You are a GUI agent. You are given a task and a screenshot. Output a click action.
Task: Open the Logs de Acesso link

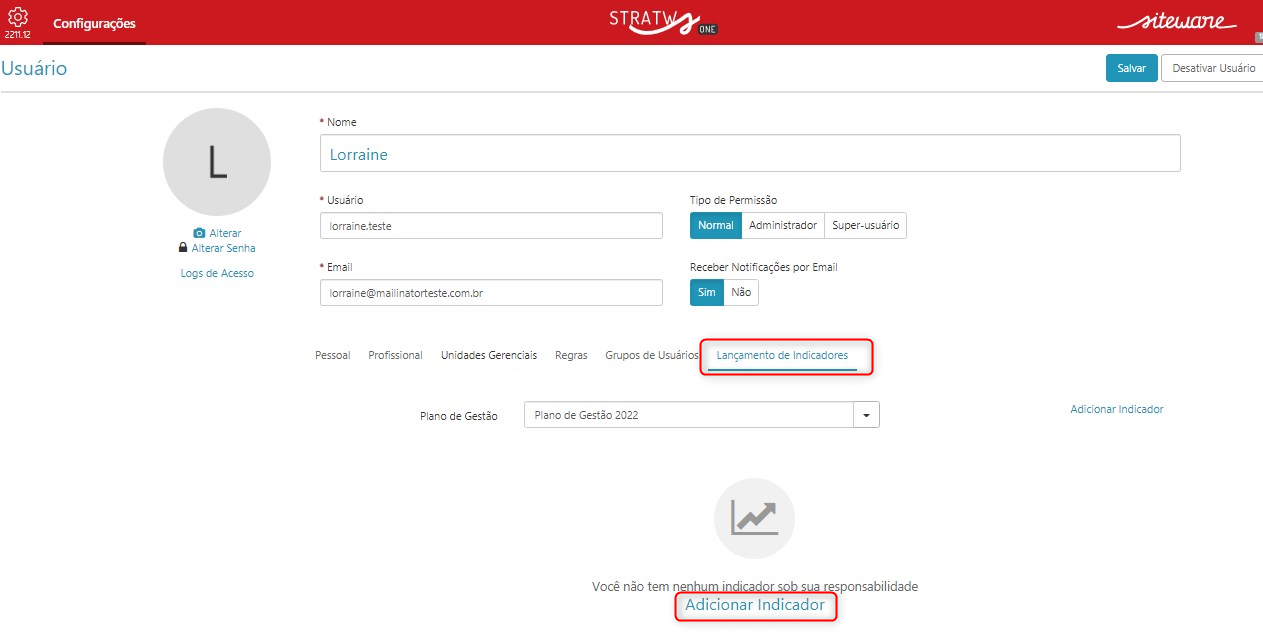pos(217,273)
